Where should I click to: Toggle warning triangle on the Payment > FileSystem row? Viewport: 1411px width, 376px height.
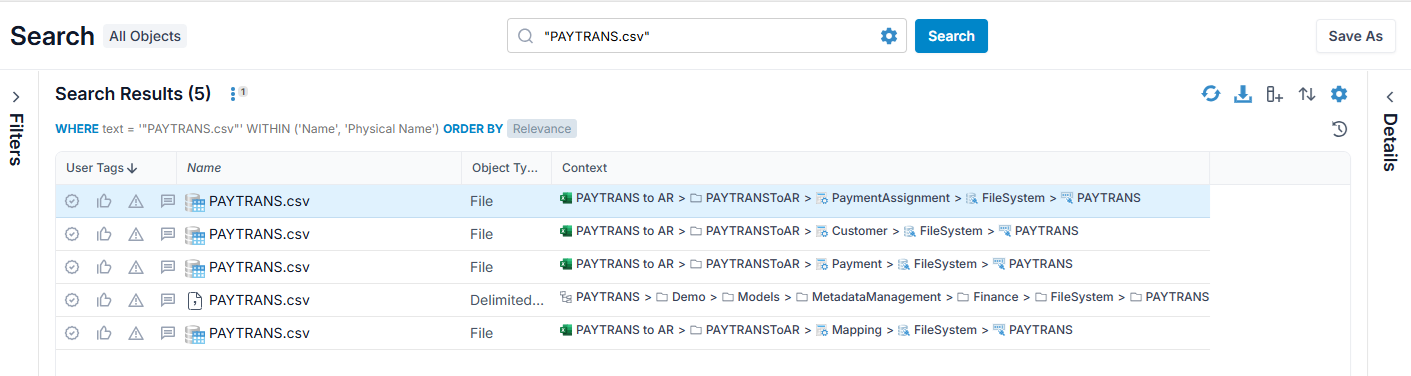click(136, 267)
